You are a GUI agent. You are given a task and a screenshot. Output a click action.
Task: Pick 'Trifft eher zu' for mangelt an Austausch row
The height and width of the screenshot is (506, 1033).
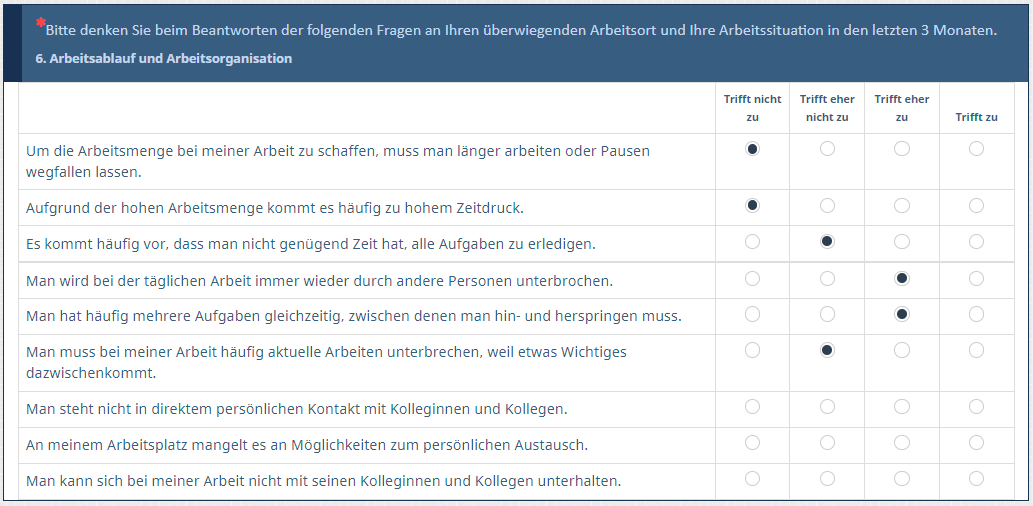[902, 443]
